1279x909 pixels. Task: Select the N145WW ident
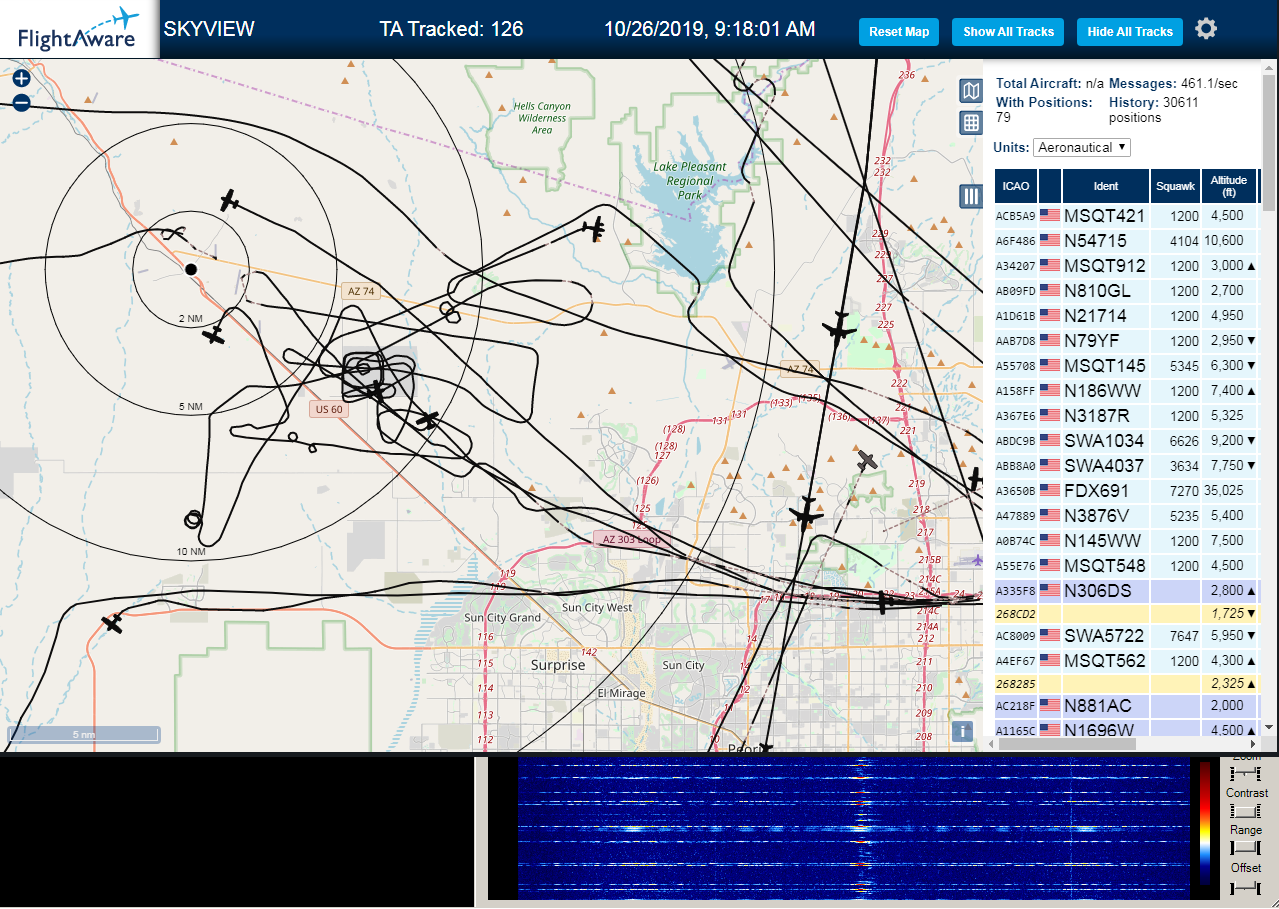1102,540
